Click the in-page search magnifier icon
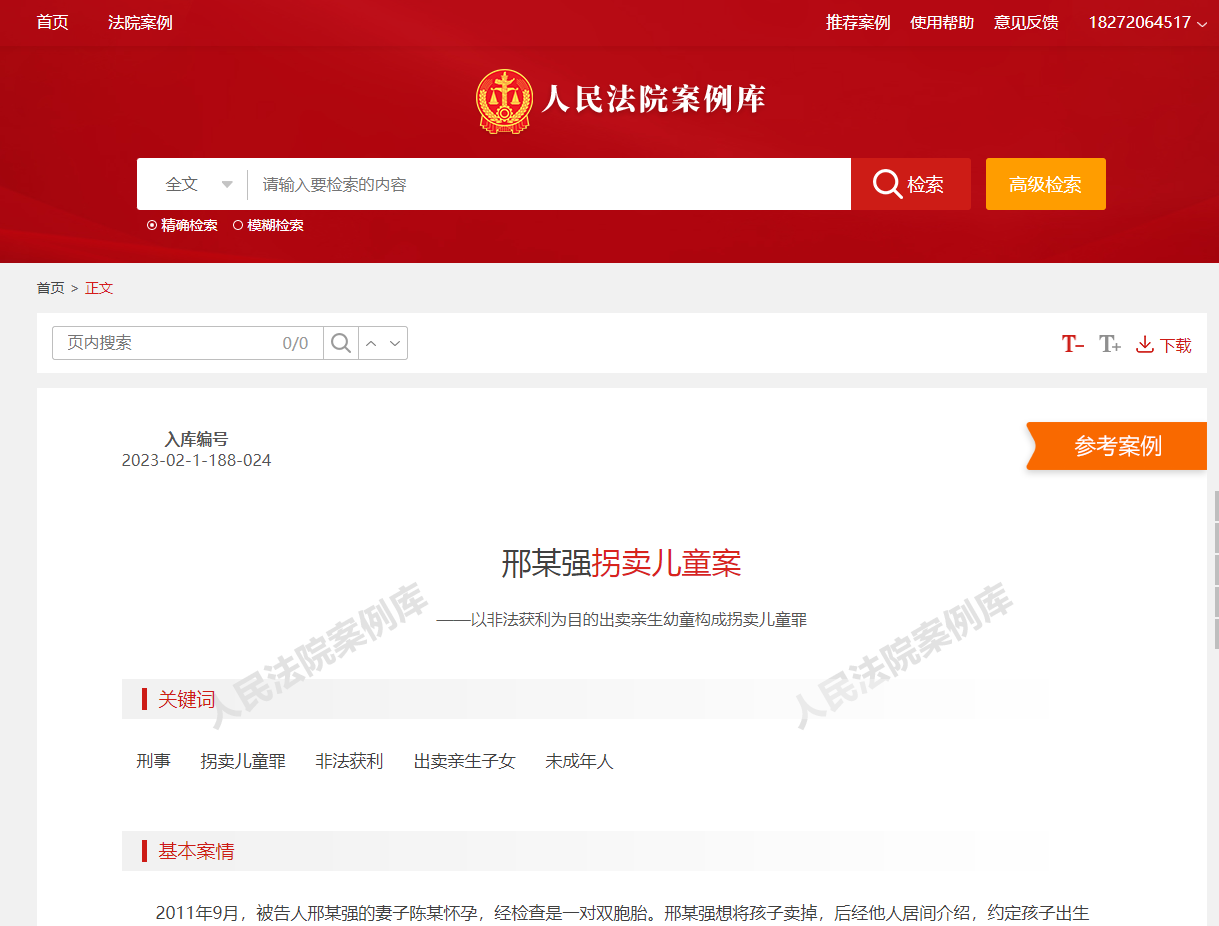 coord(341,343)
